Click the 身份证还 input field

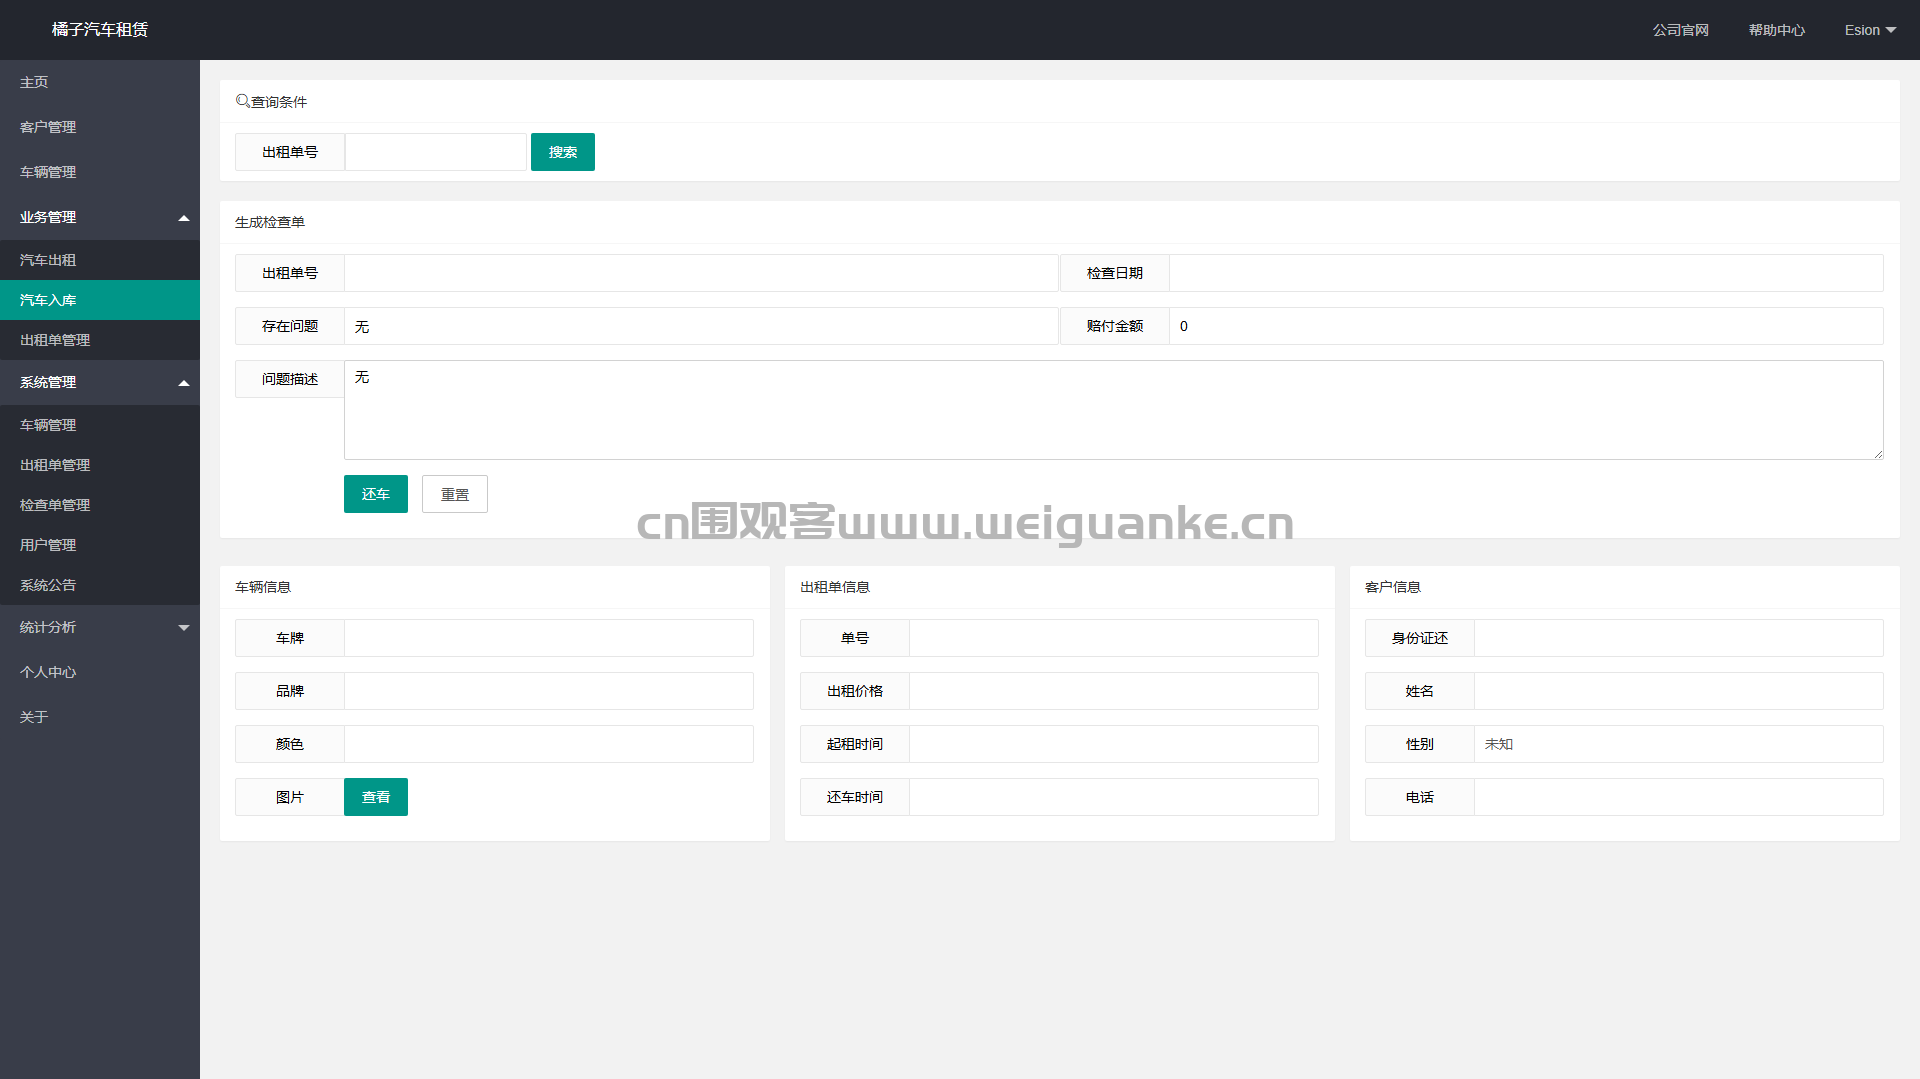coord(1679,638)
